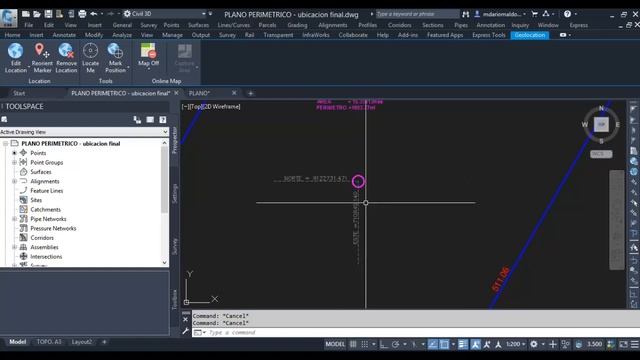Click the 2D Wireframe visual style label
The width and height of the screenshot is (640, 360).
[x=222, y=107]
